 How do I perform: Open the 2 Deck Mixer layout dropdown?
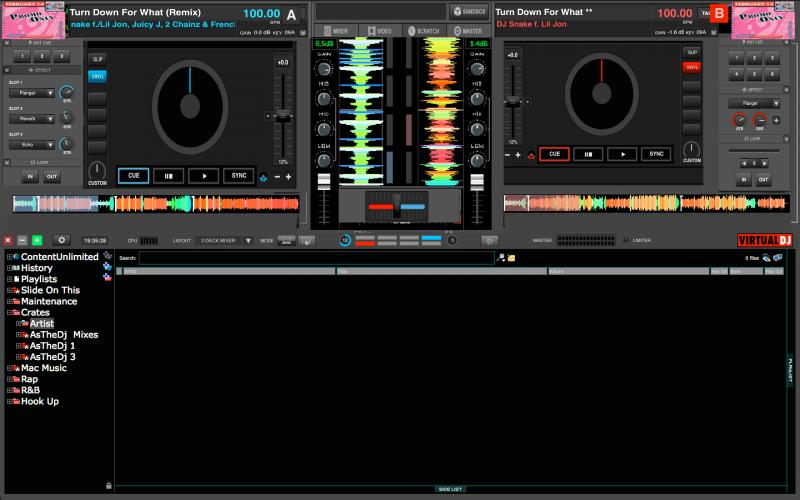pyautogui.click(x=224, y=240)
